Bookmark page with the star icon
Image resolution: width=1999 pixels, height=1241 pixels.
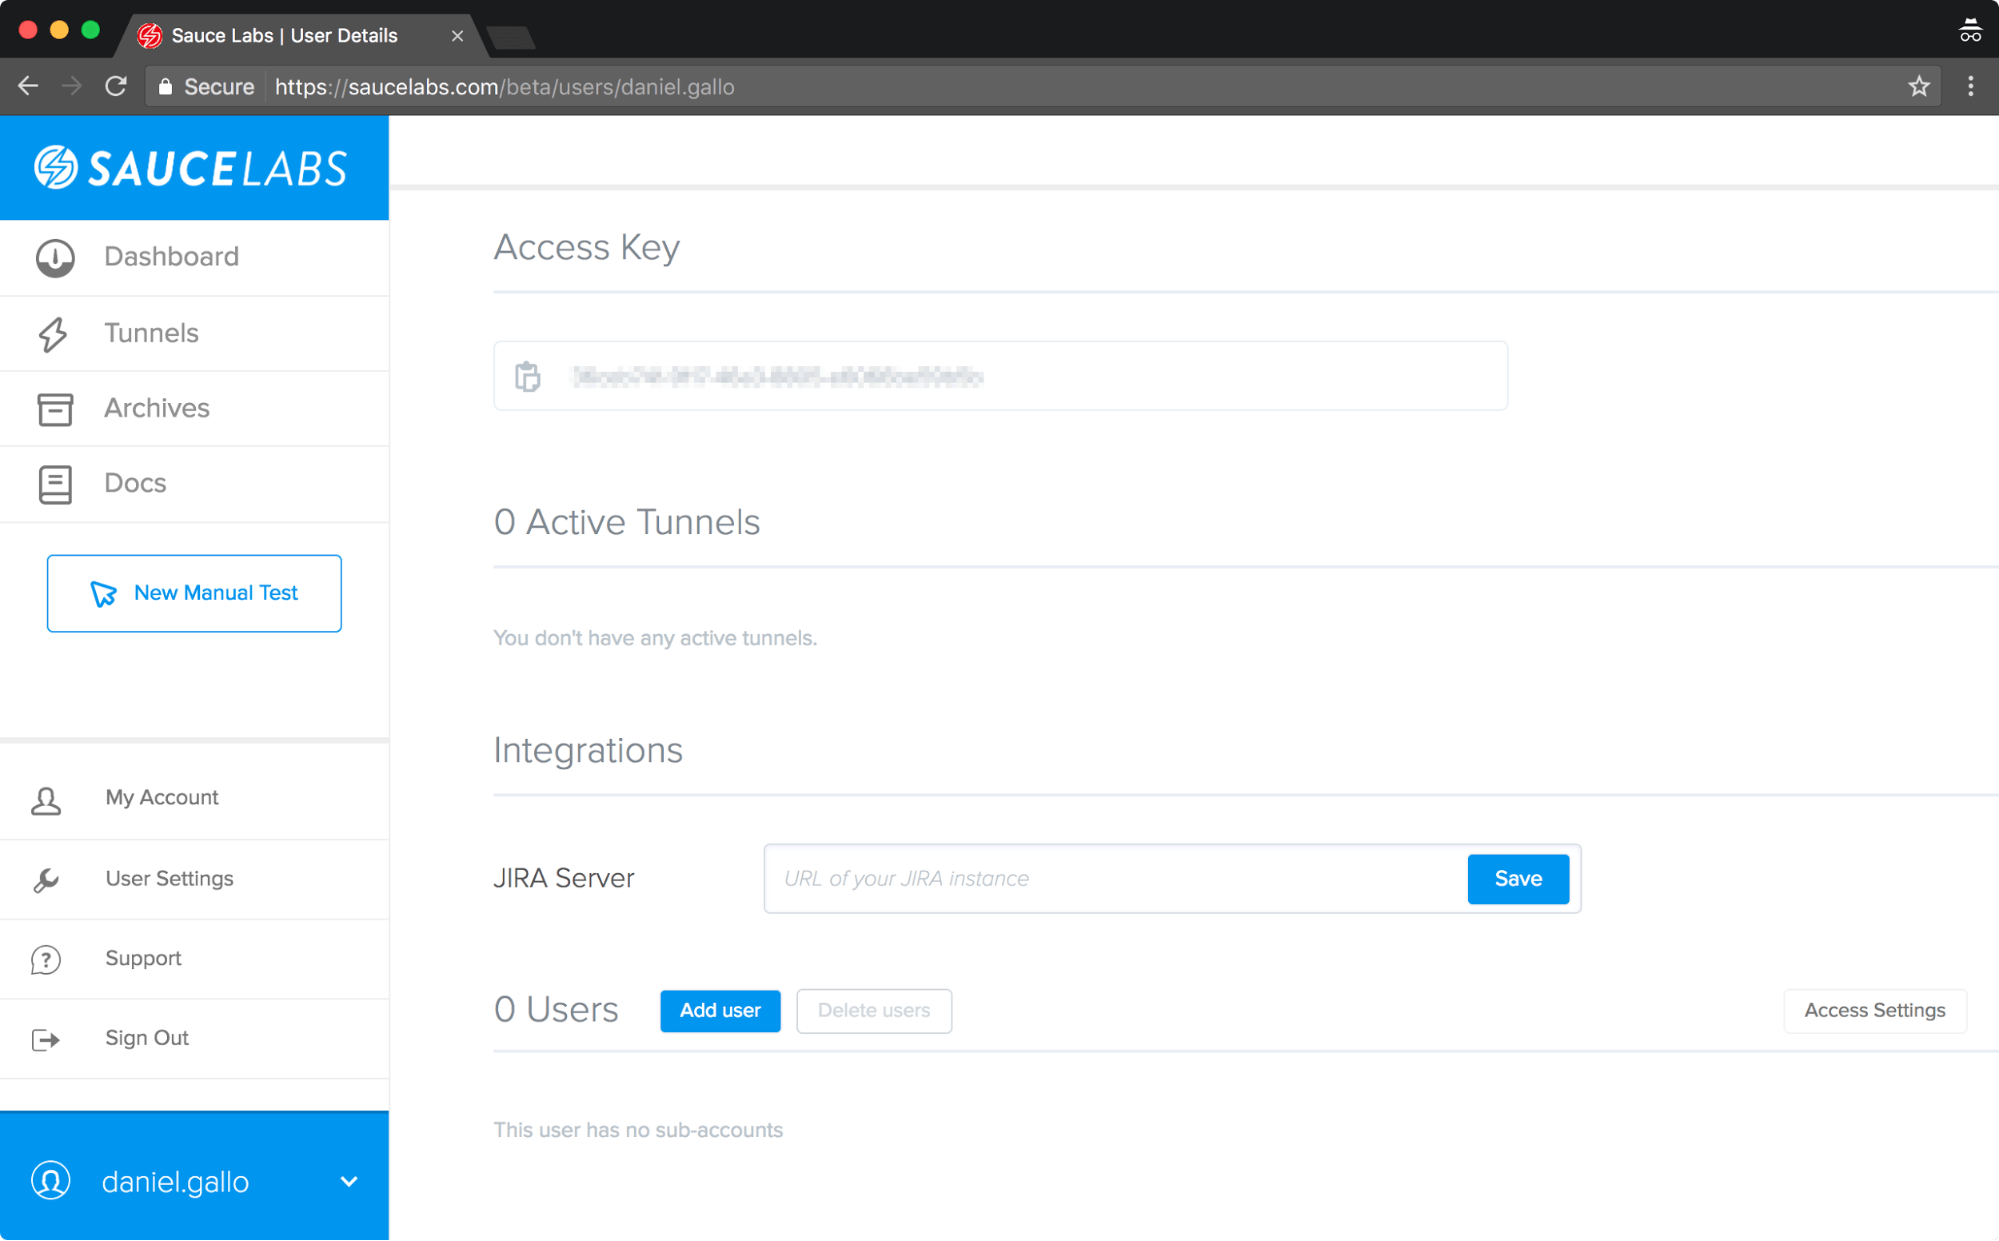point(1918,87)
